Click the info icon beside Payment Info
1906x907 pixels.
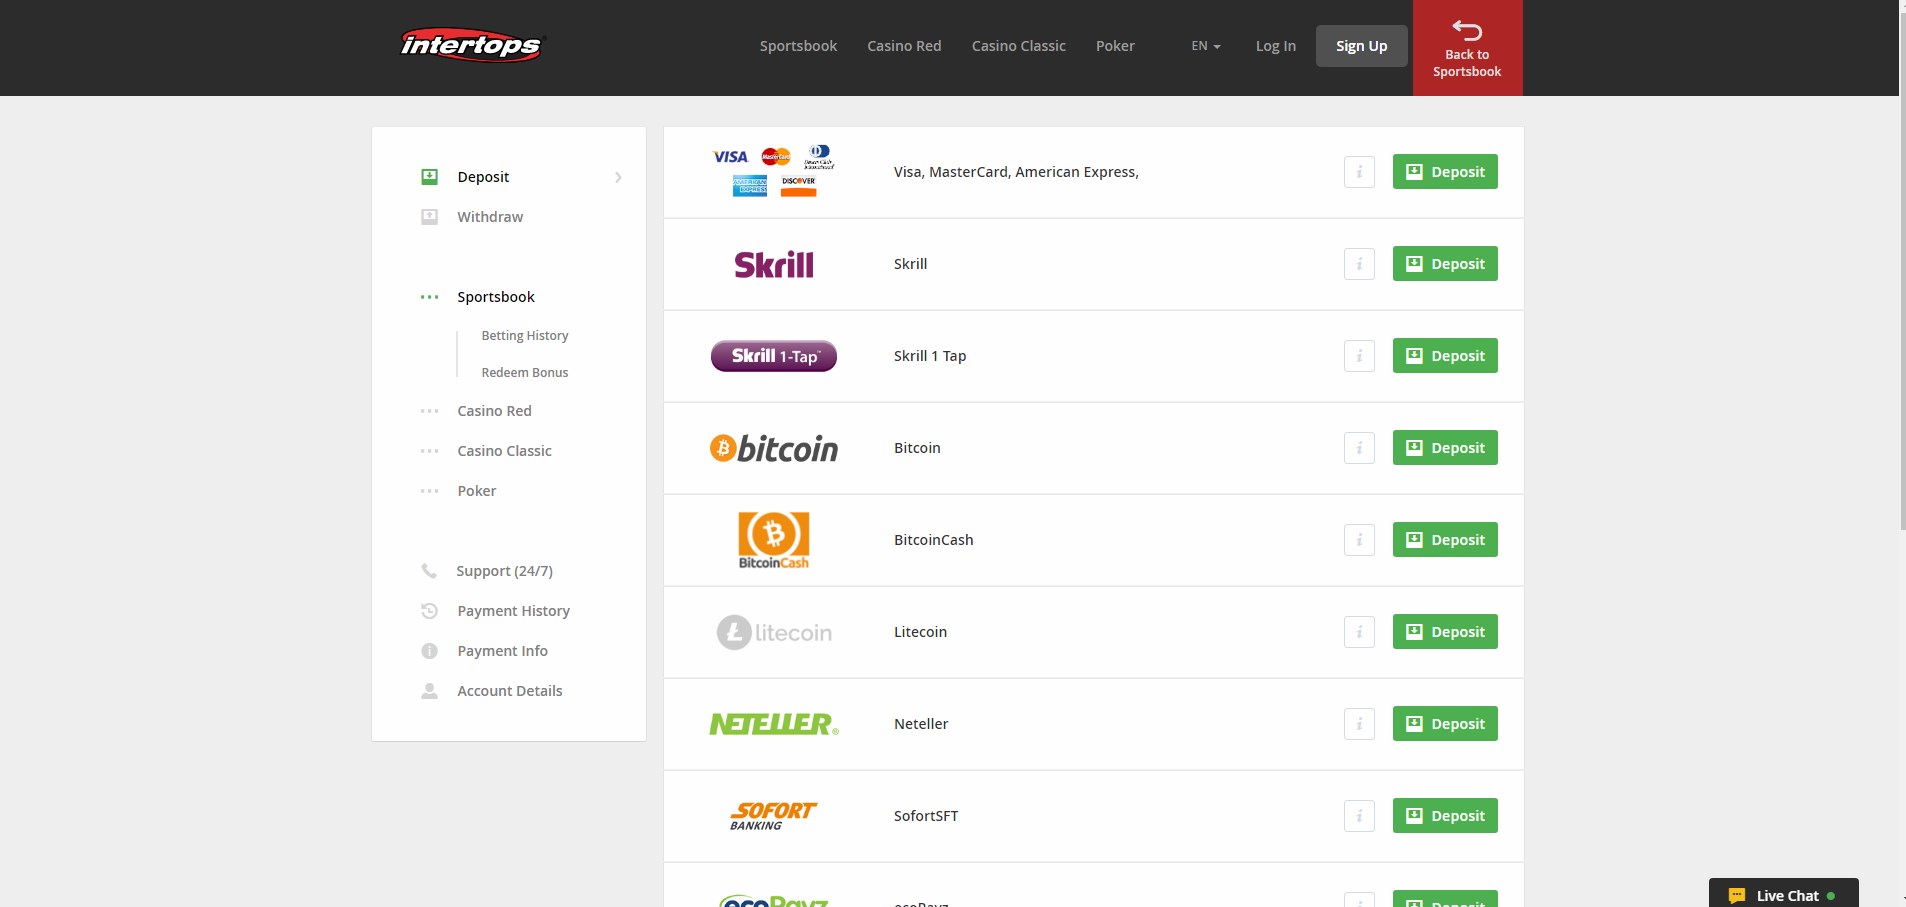click(430, 651)
